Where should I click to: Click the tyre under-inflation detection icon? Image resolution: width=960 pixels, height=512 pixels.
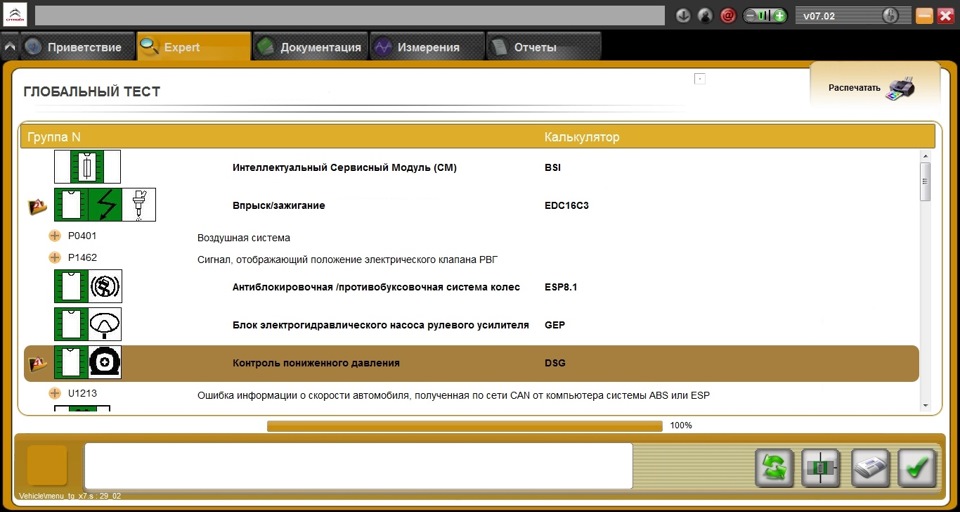click(x=88, y=362)
